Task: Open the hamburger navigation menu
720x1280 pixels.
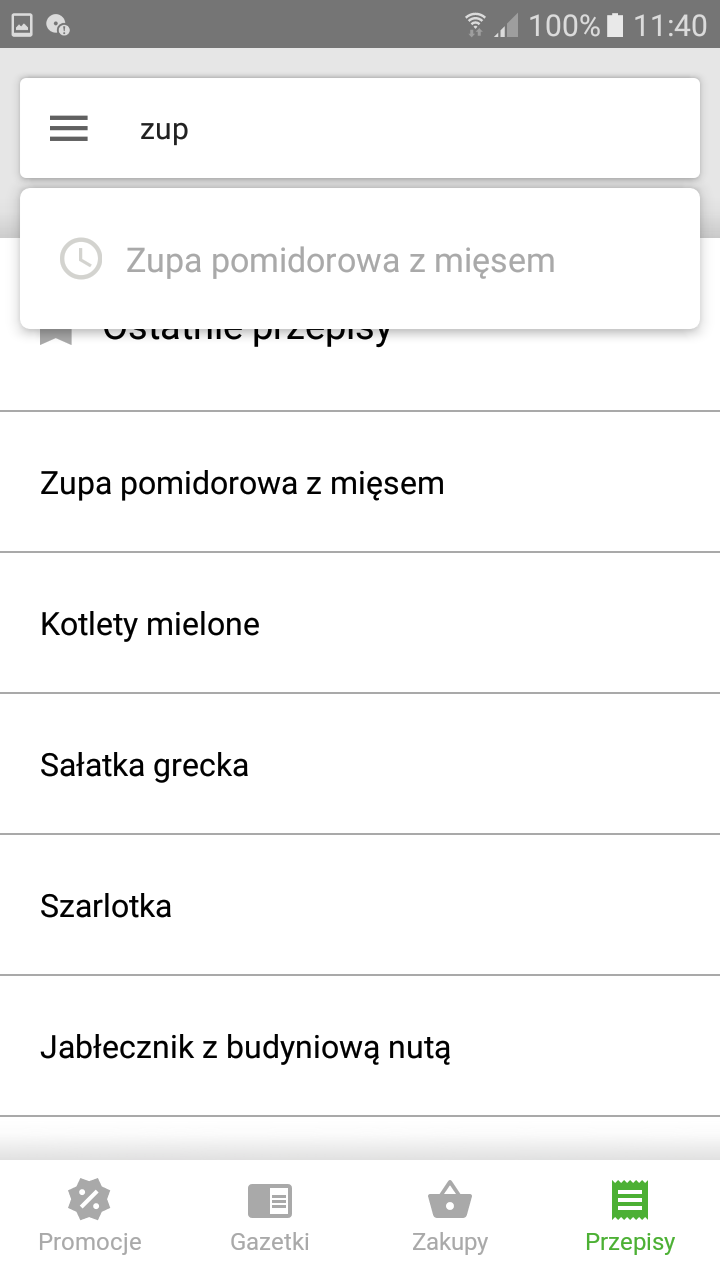Action: [69, 129]
